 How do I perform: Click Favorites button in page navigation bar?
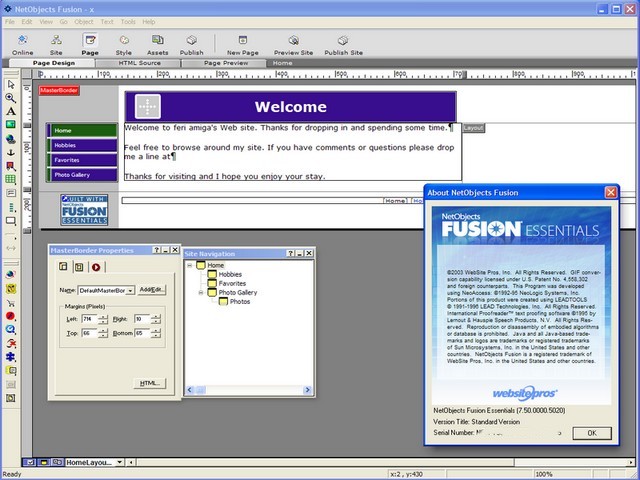click(82, 160)
